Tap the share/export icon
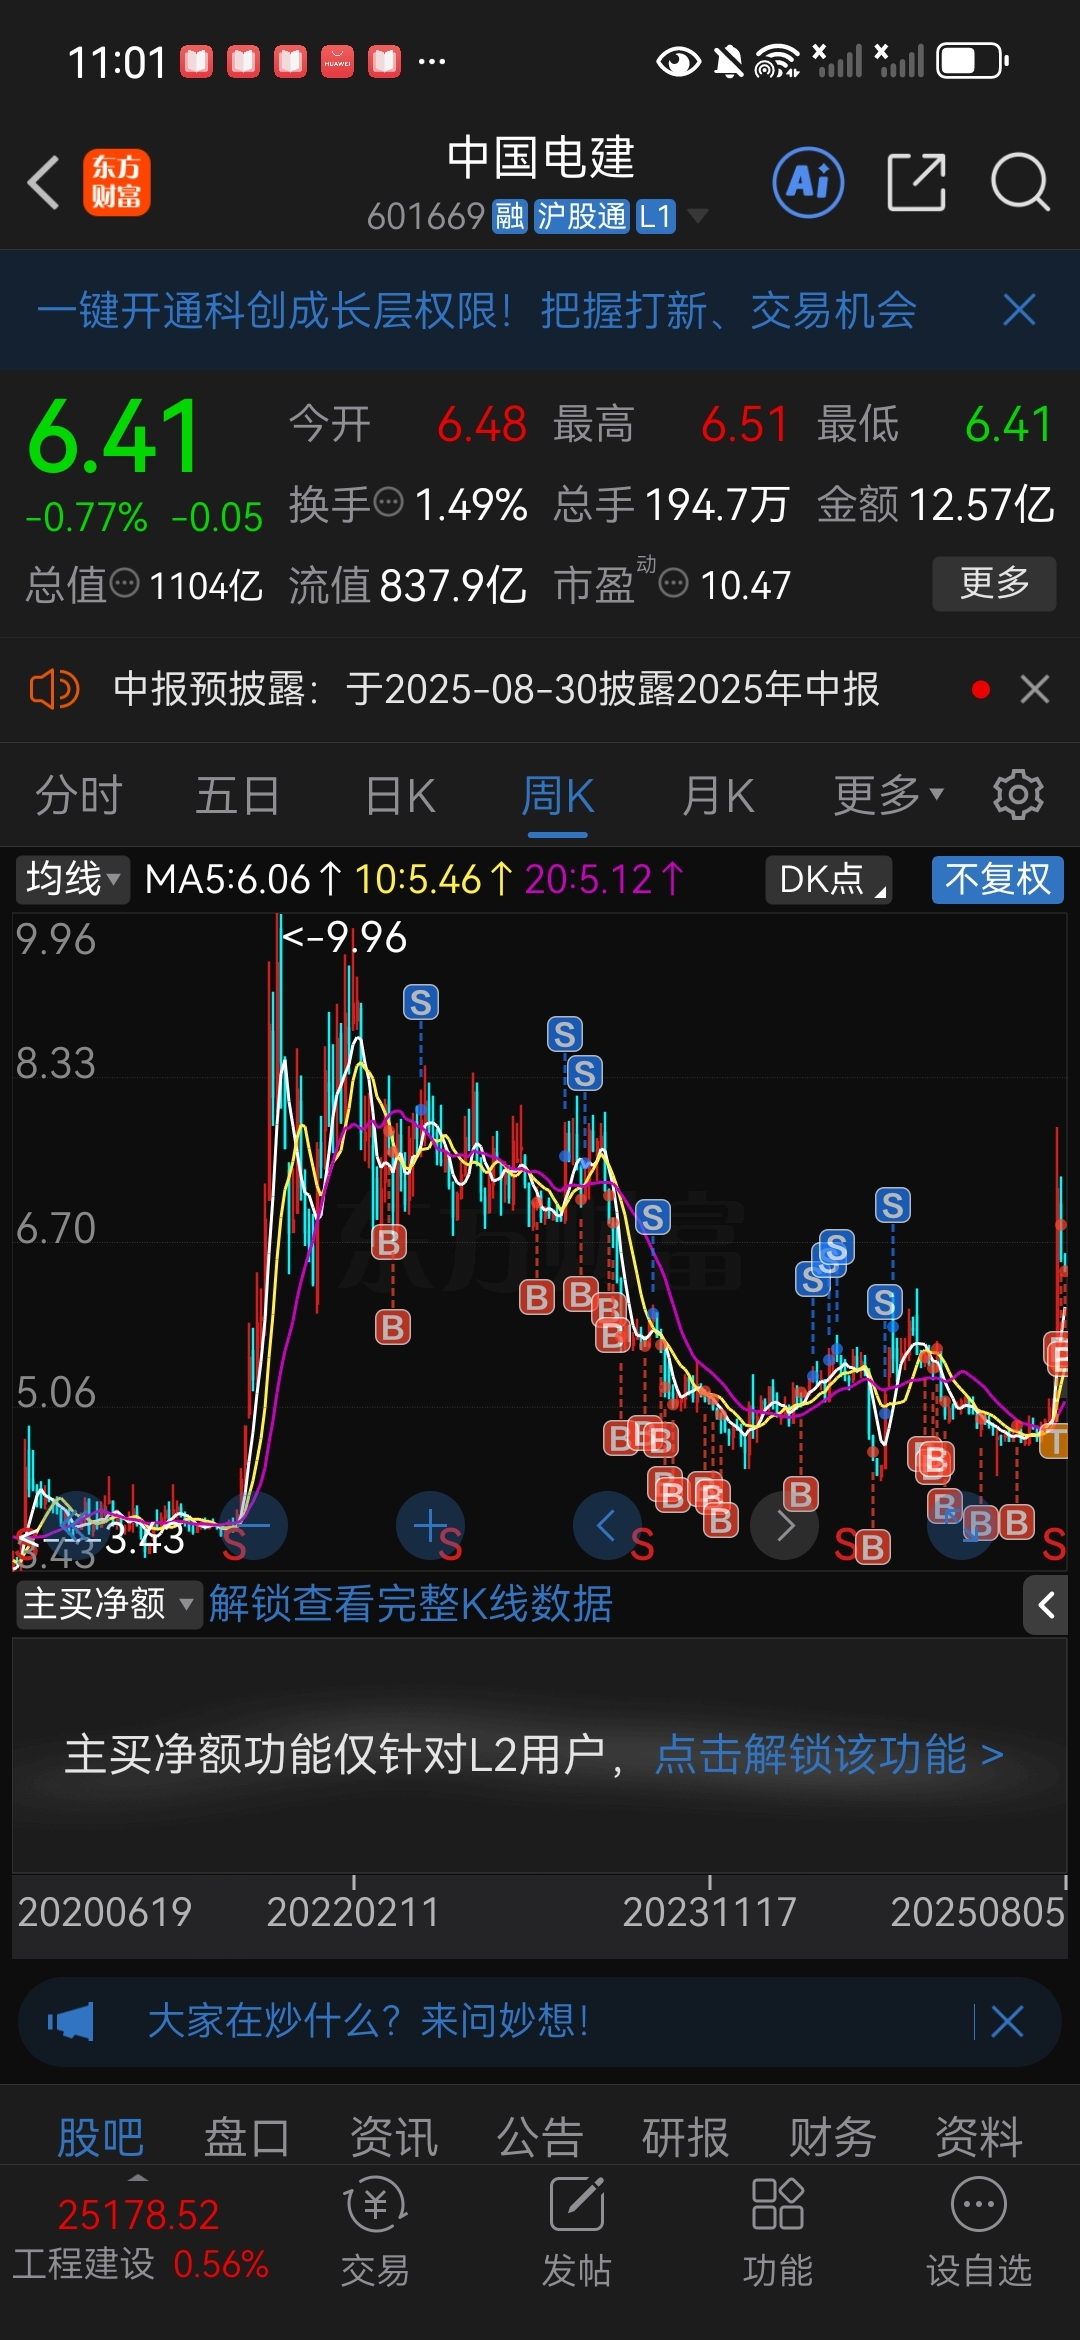The width and height of the screenshot is (1080, 2340). [x=916, y=182]
